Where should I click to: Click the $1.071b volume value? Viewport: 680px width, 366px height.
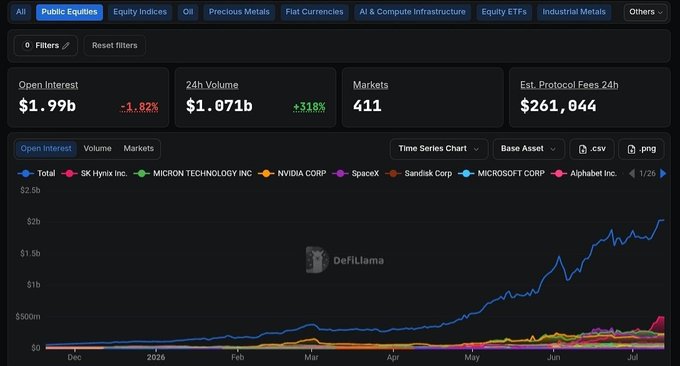pos(219,106)
